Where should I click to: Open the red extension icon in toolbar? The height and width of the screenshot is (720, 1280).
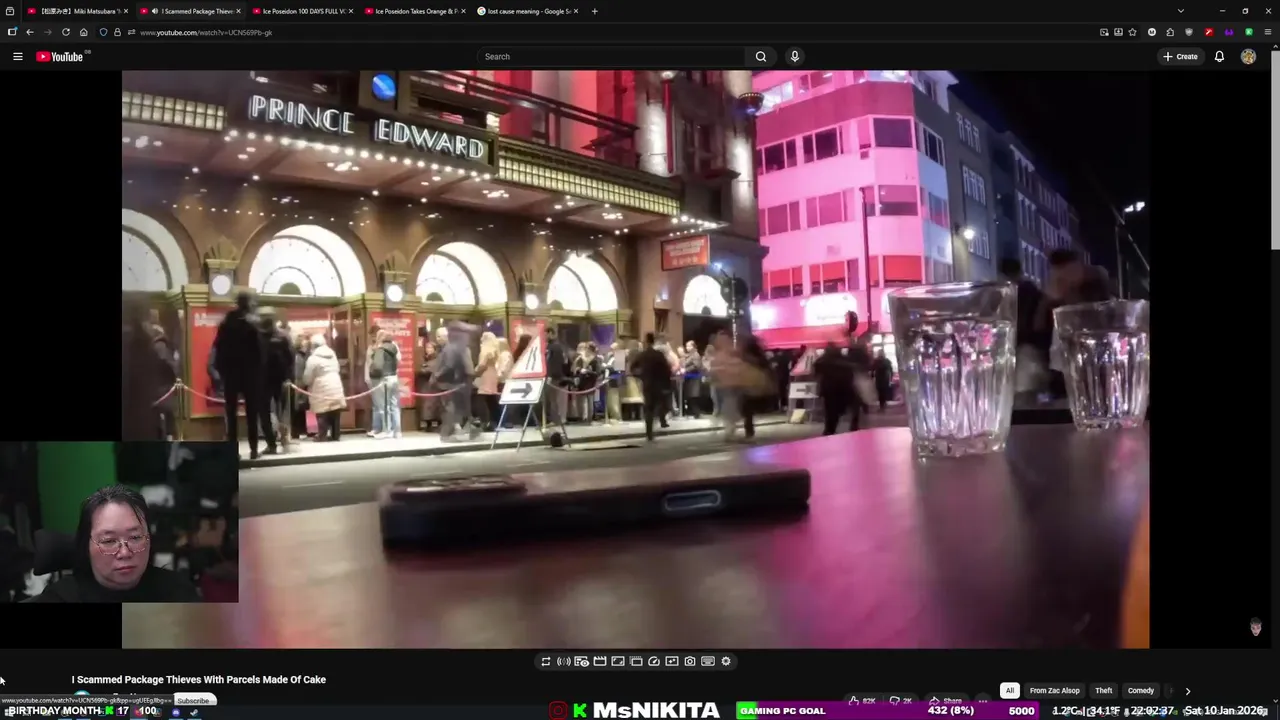pyautogui.click(x=1209, y=32)
